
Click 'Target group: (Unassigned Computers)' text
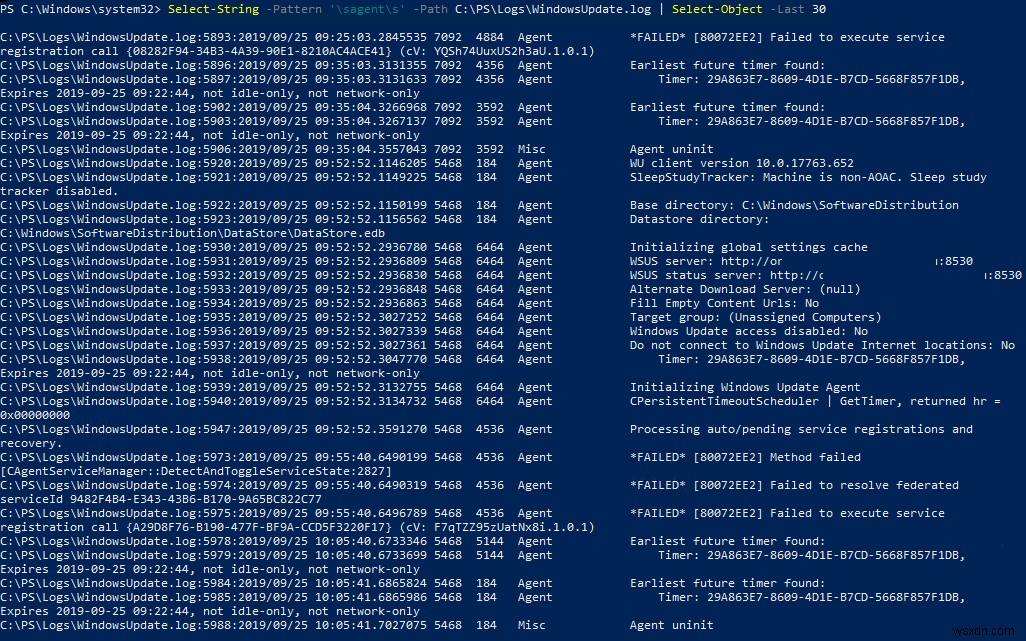click(755, 317)
